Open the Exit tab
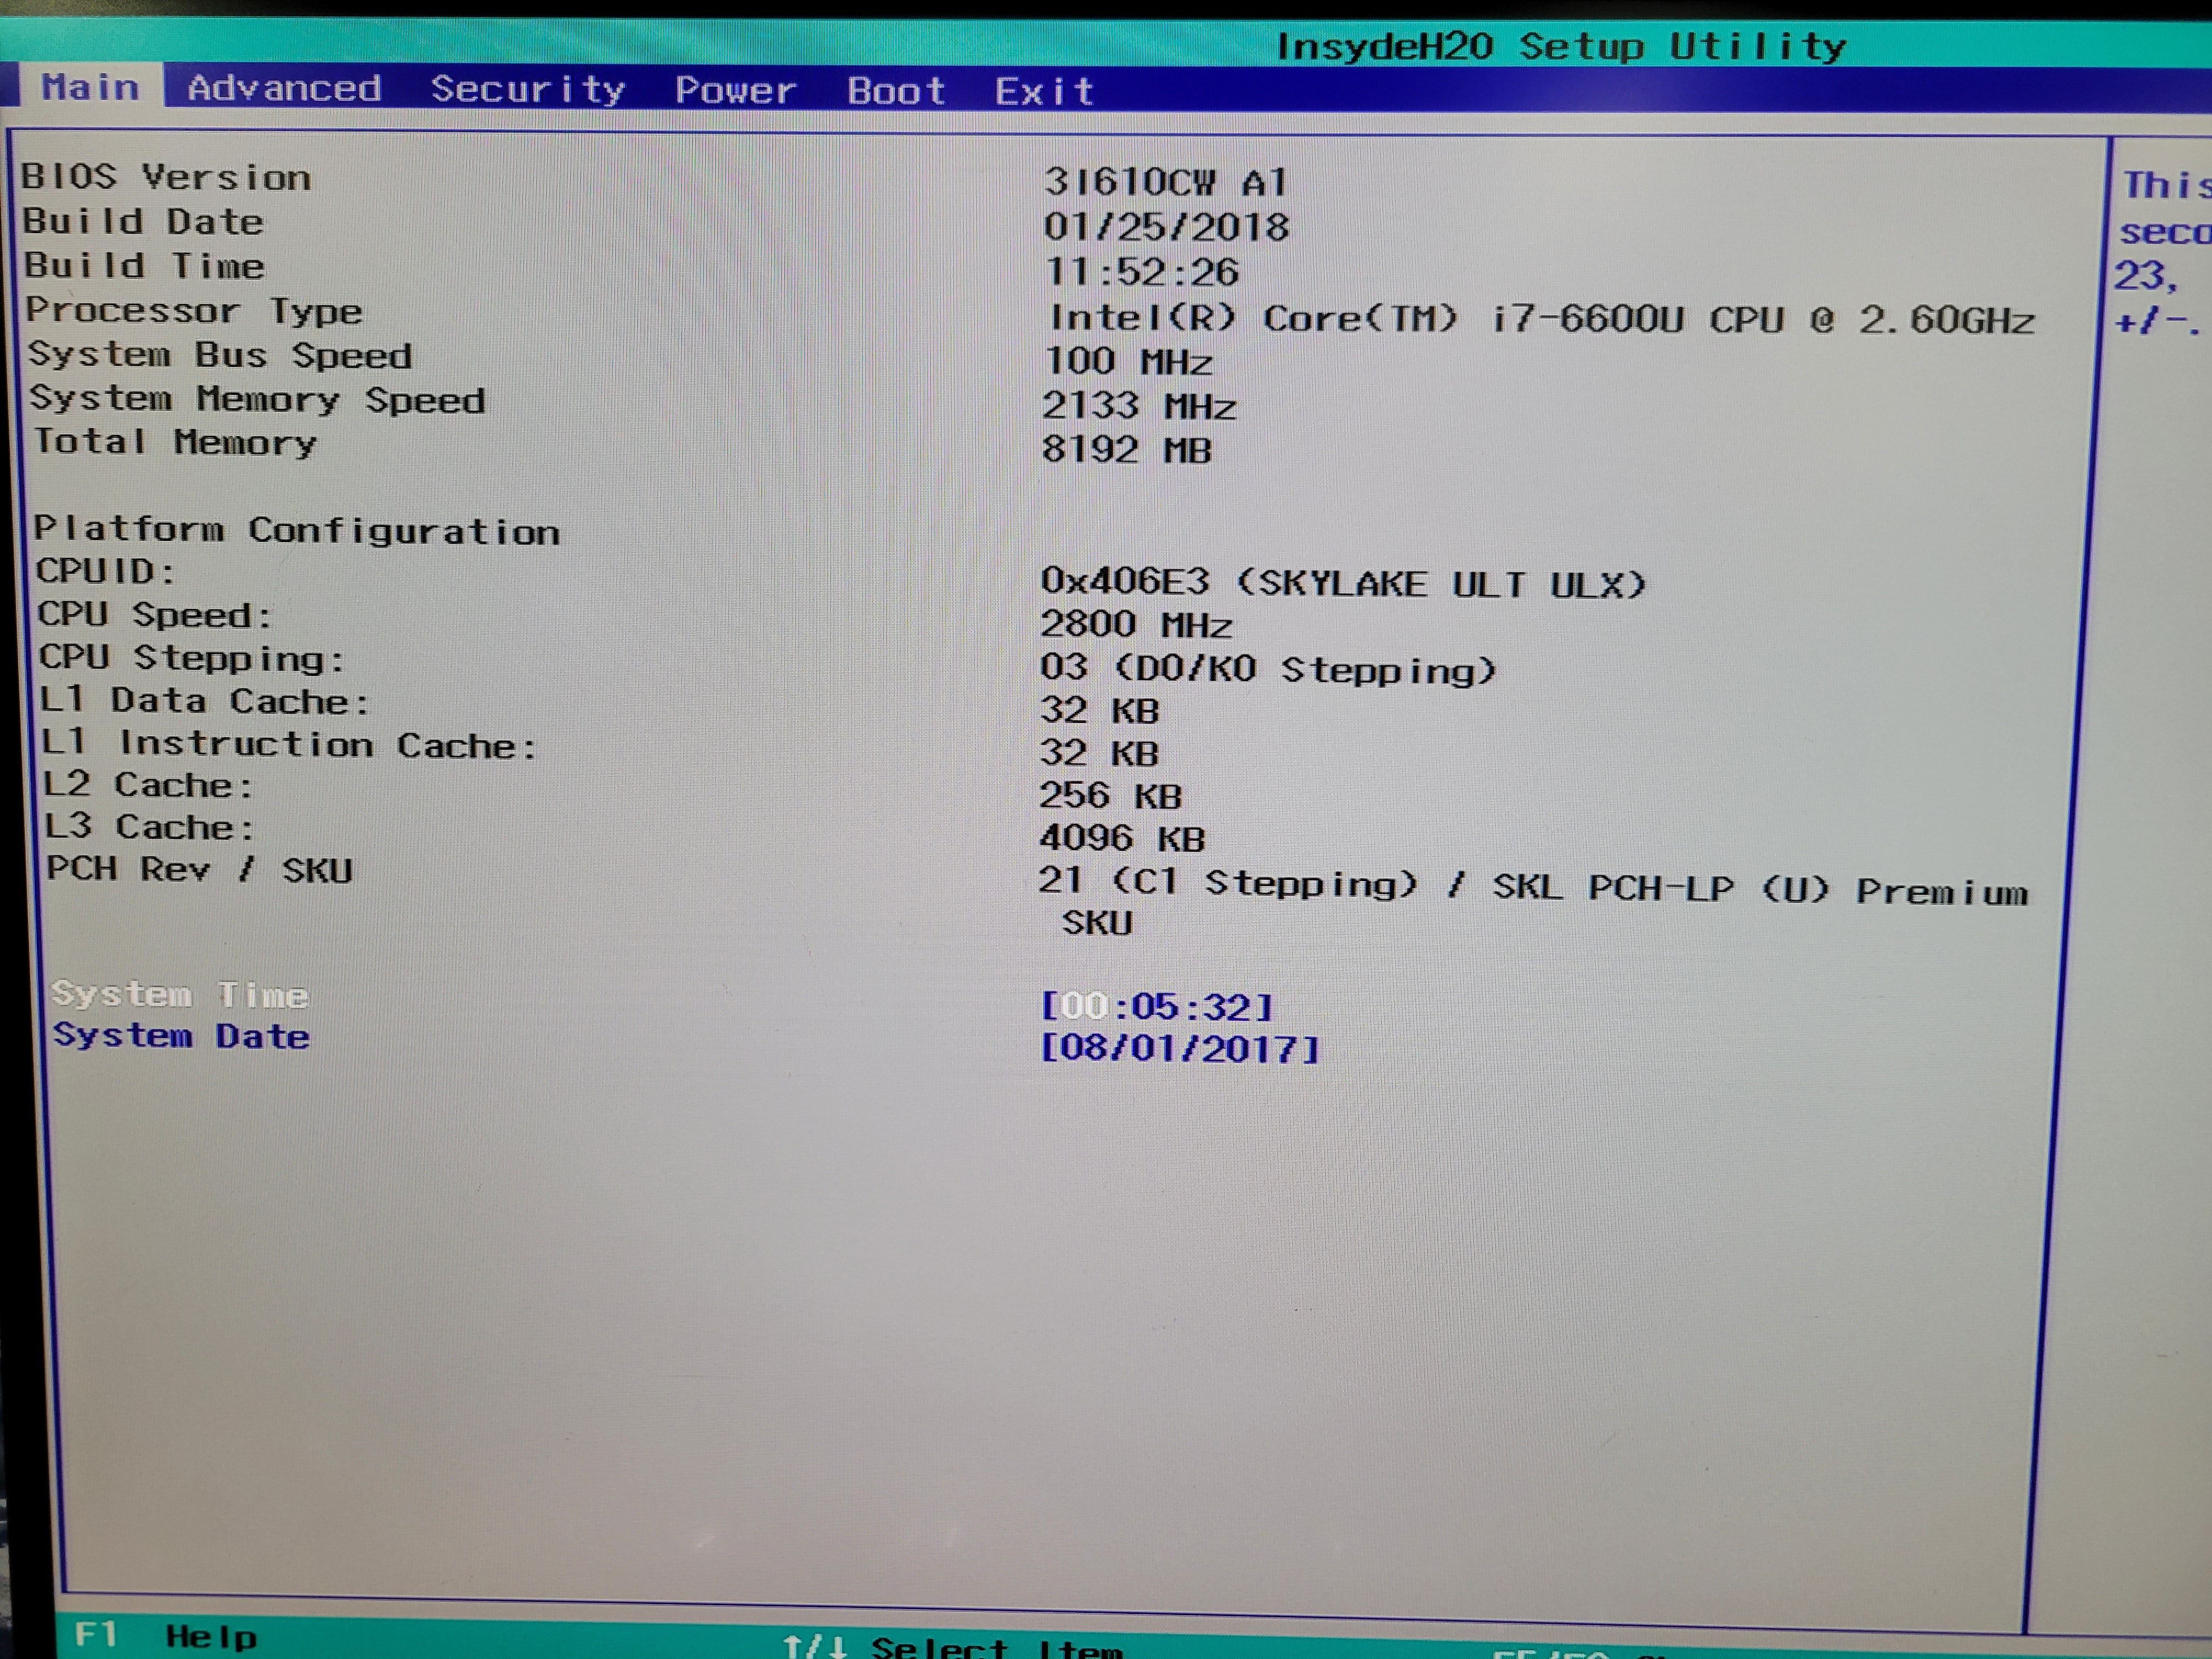 click(1044, 92)
